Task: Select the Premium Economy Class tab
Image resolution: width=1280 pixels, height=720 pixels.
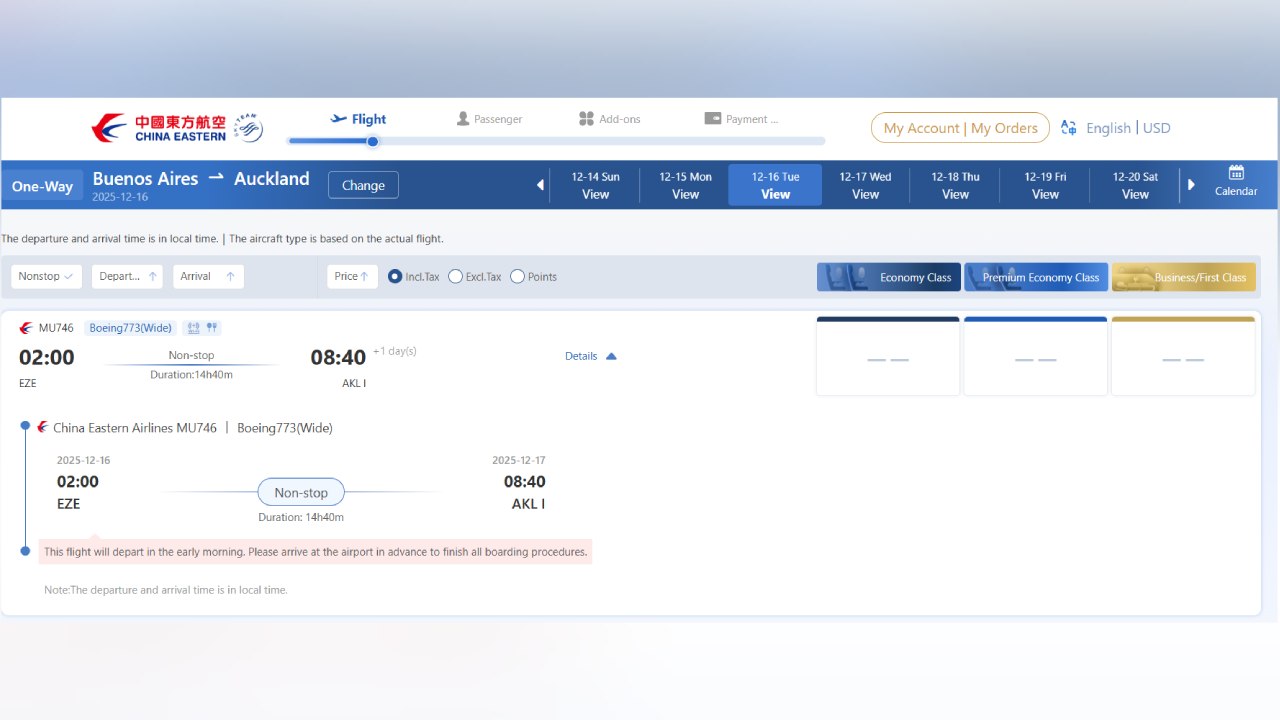Action: pos(1036,277)
